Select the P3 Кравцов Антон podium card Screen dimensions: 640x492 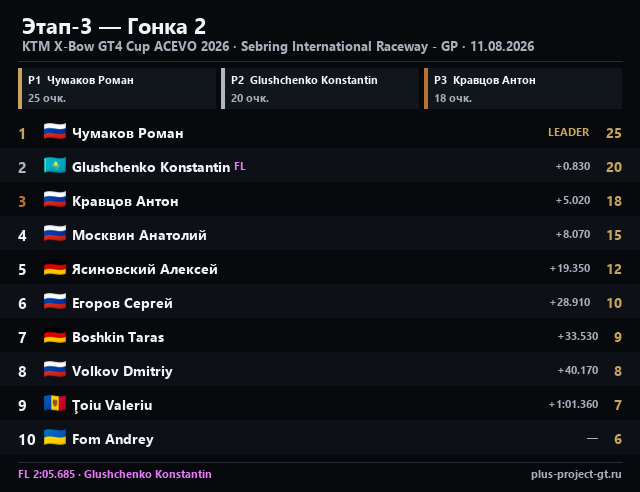[x=523, y=89]
